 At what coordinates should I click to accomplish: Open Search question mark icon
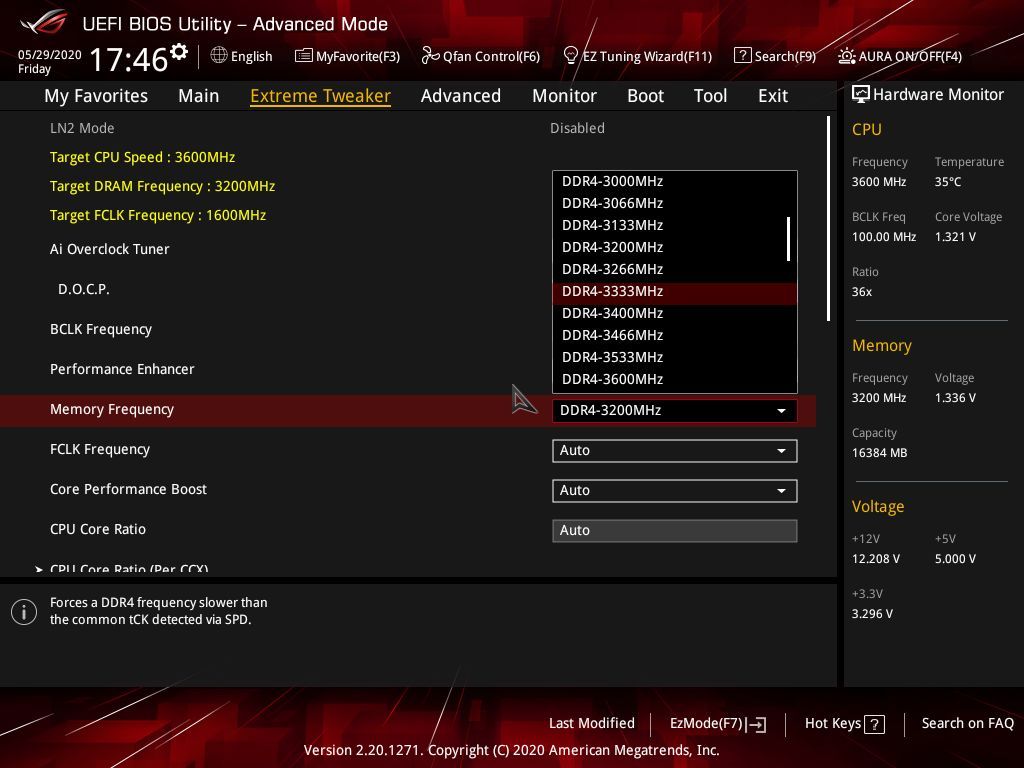[743, 56]
